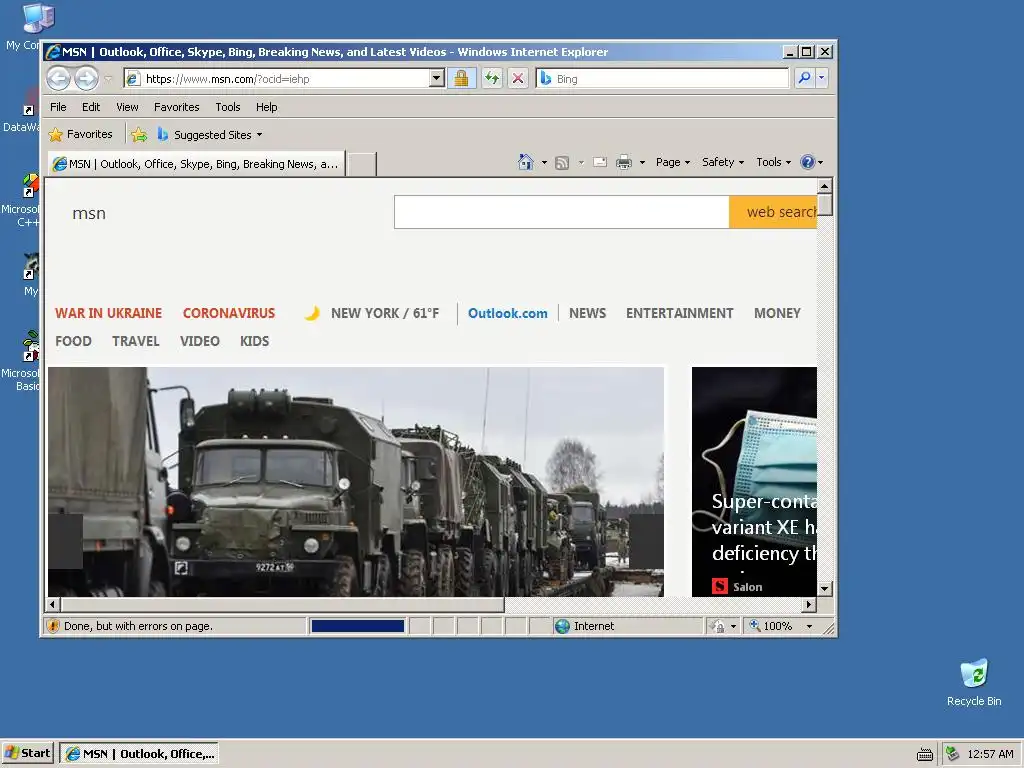This screenshot has width=1024, height=768.
Task: Open the Tools menu in menu bar
Action: (x=228, y=107)
